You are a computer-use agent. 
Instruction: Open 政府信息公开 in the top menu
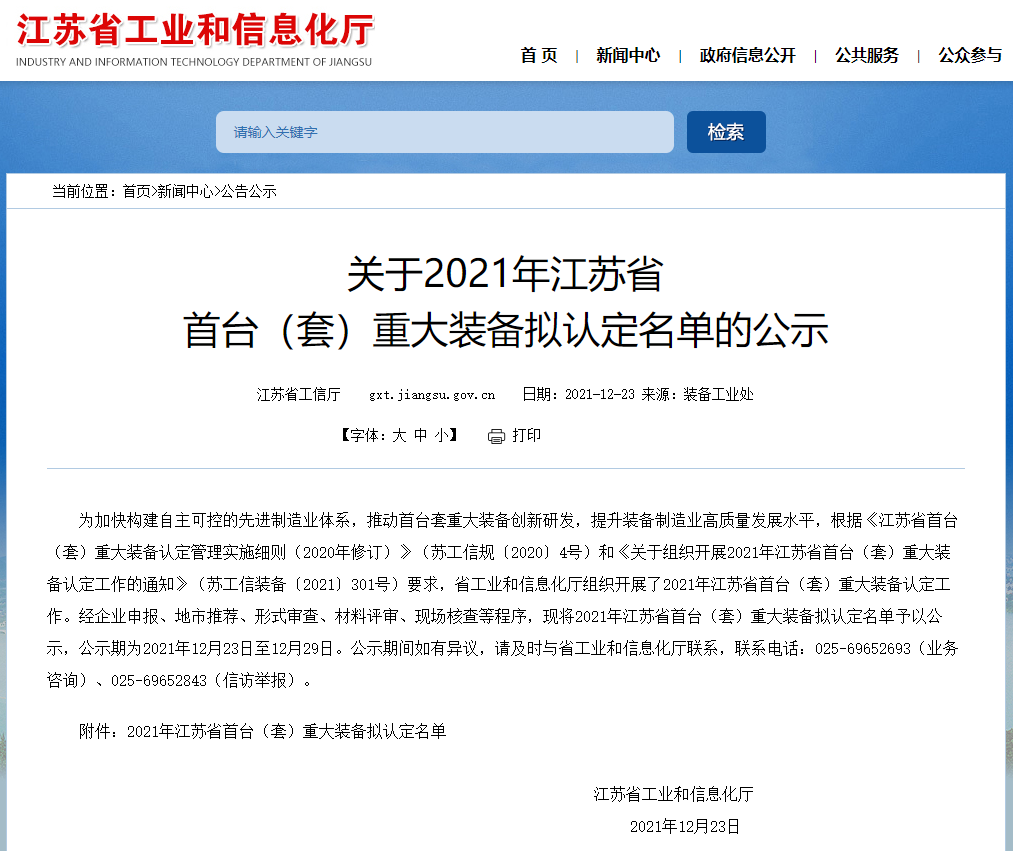click(747, 56)
